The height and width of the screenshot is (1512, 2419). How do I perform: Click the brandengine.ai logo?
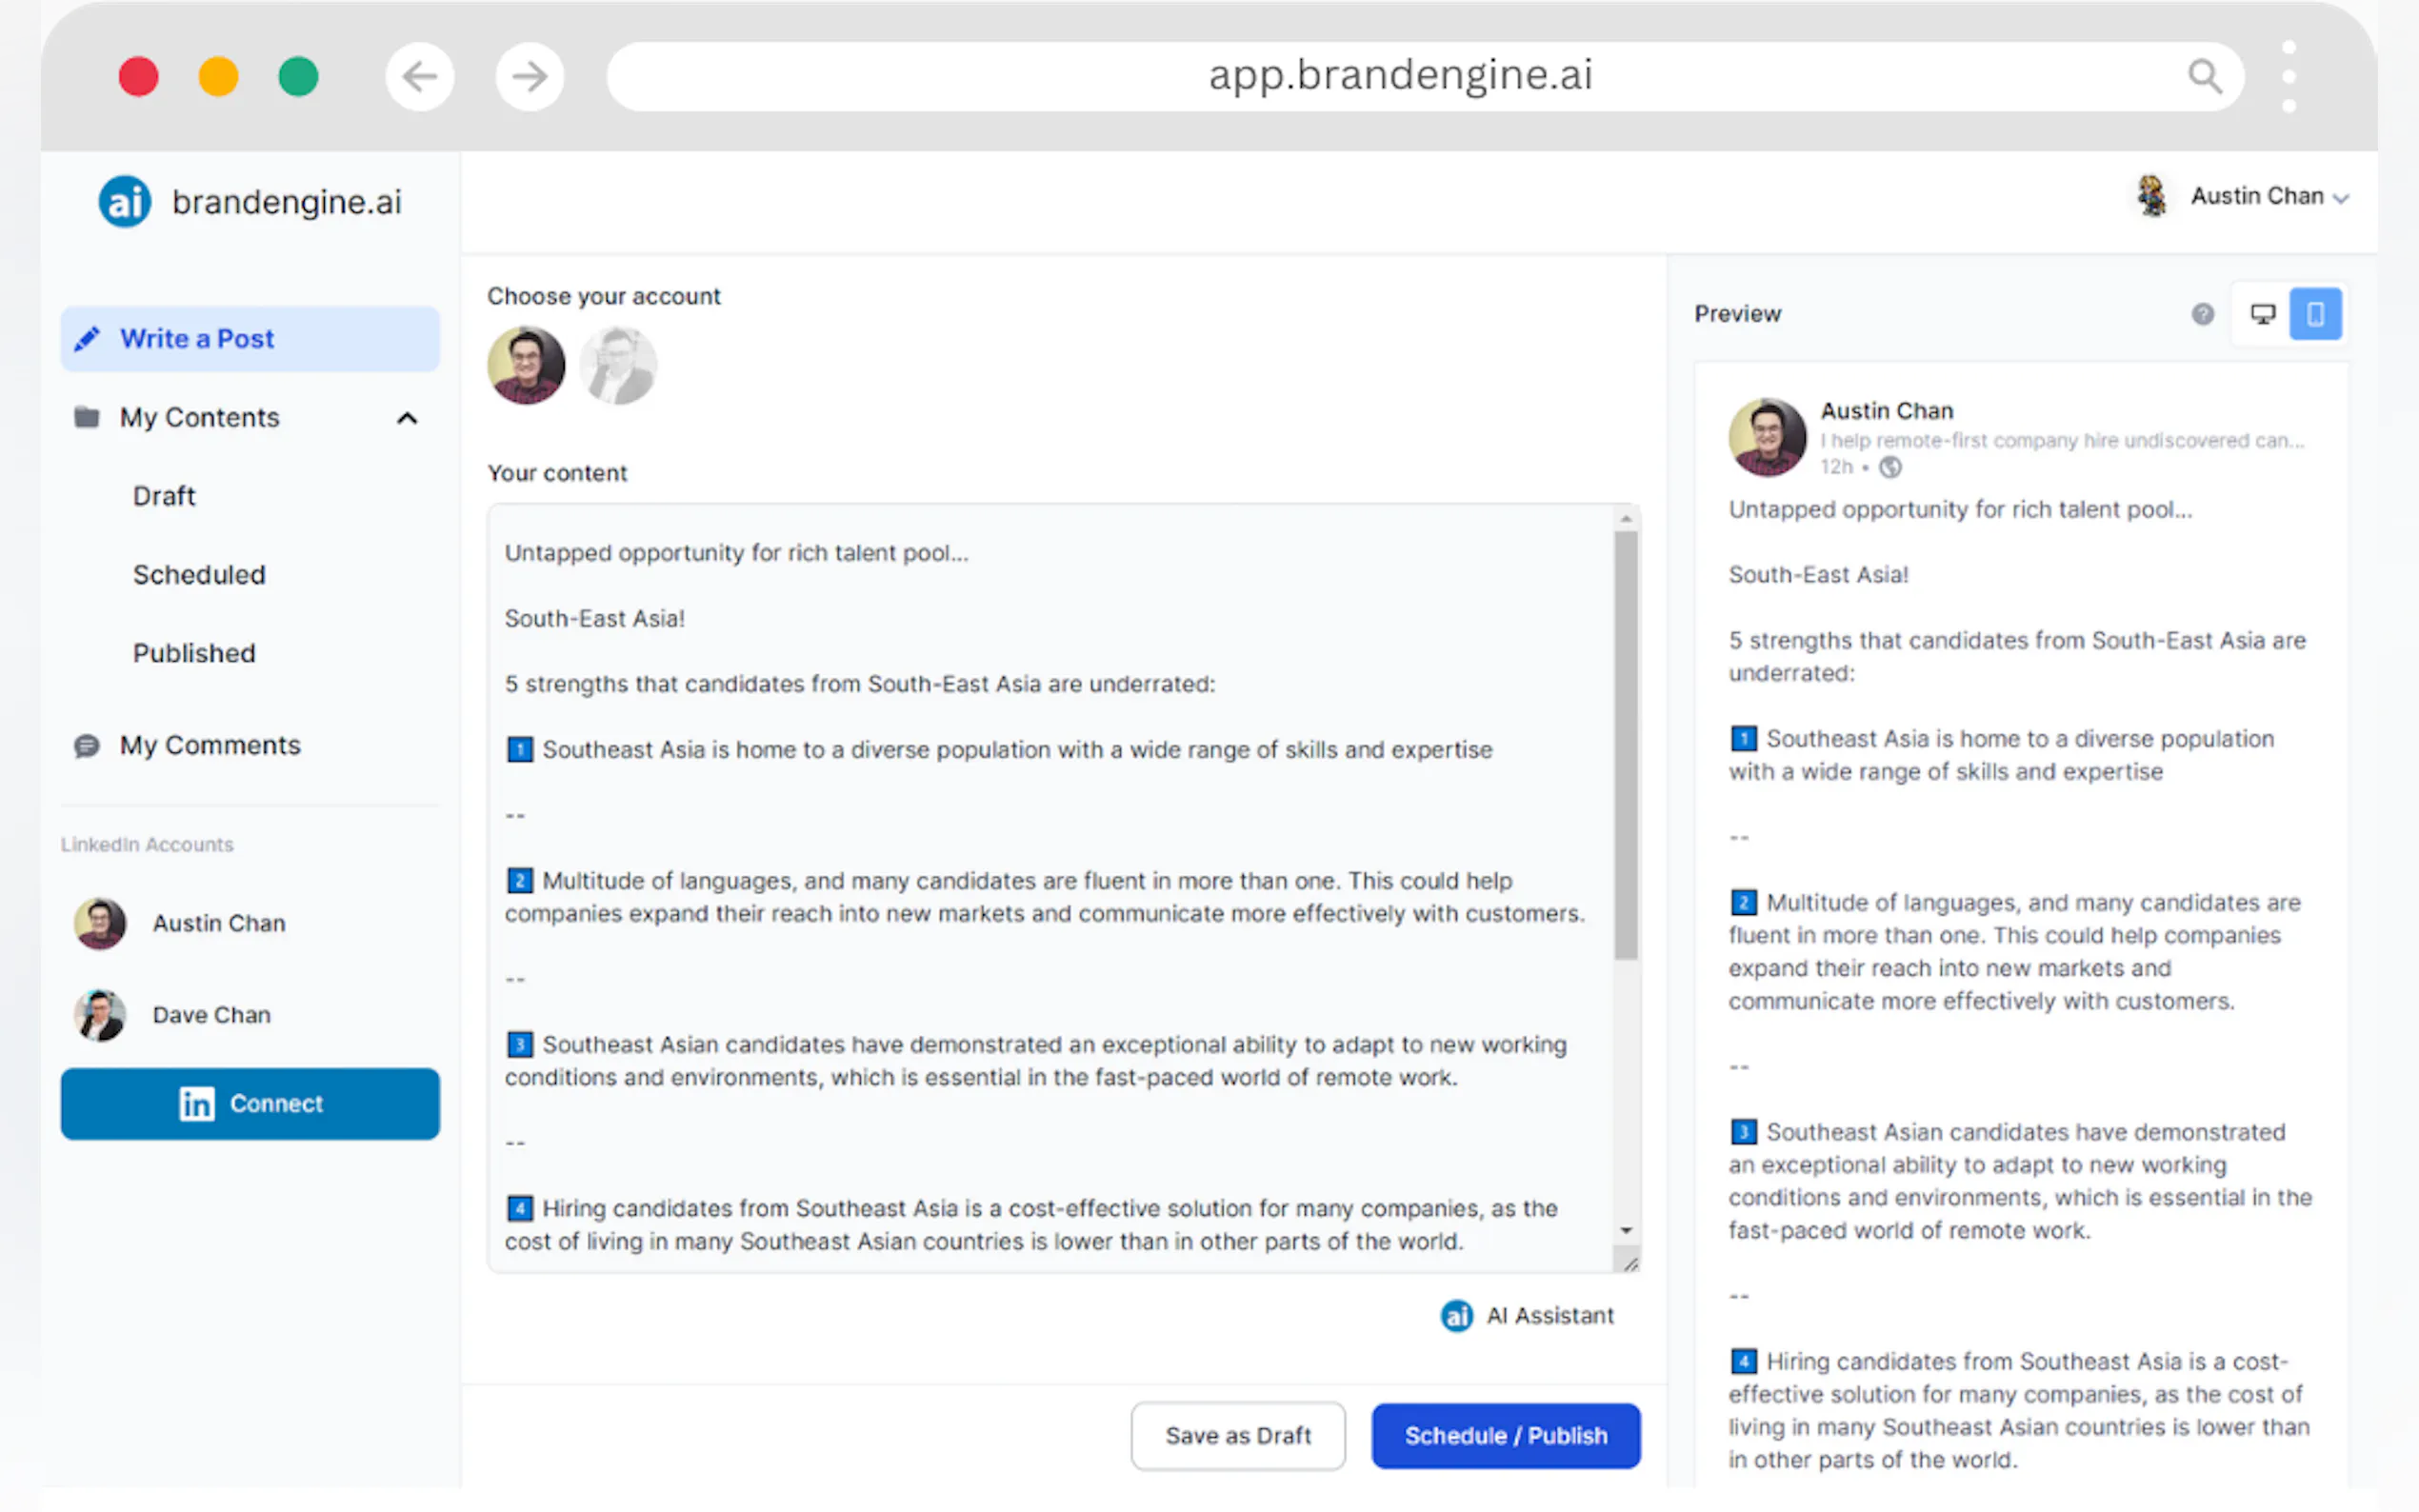click(249, 202)
